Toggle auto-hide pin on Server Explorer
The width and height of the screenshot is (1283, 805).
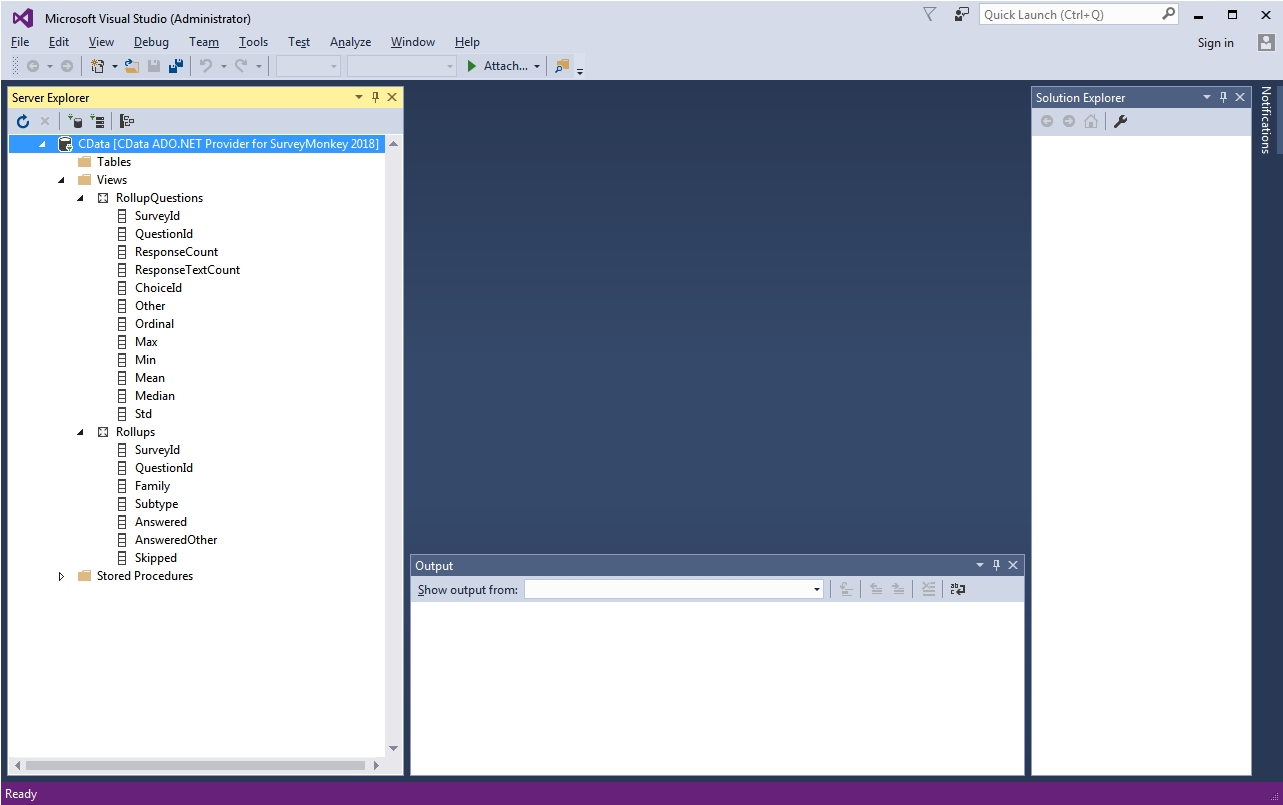pos(375,97)
